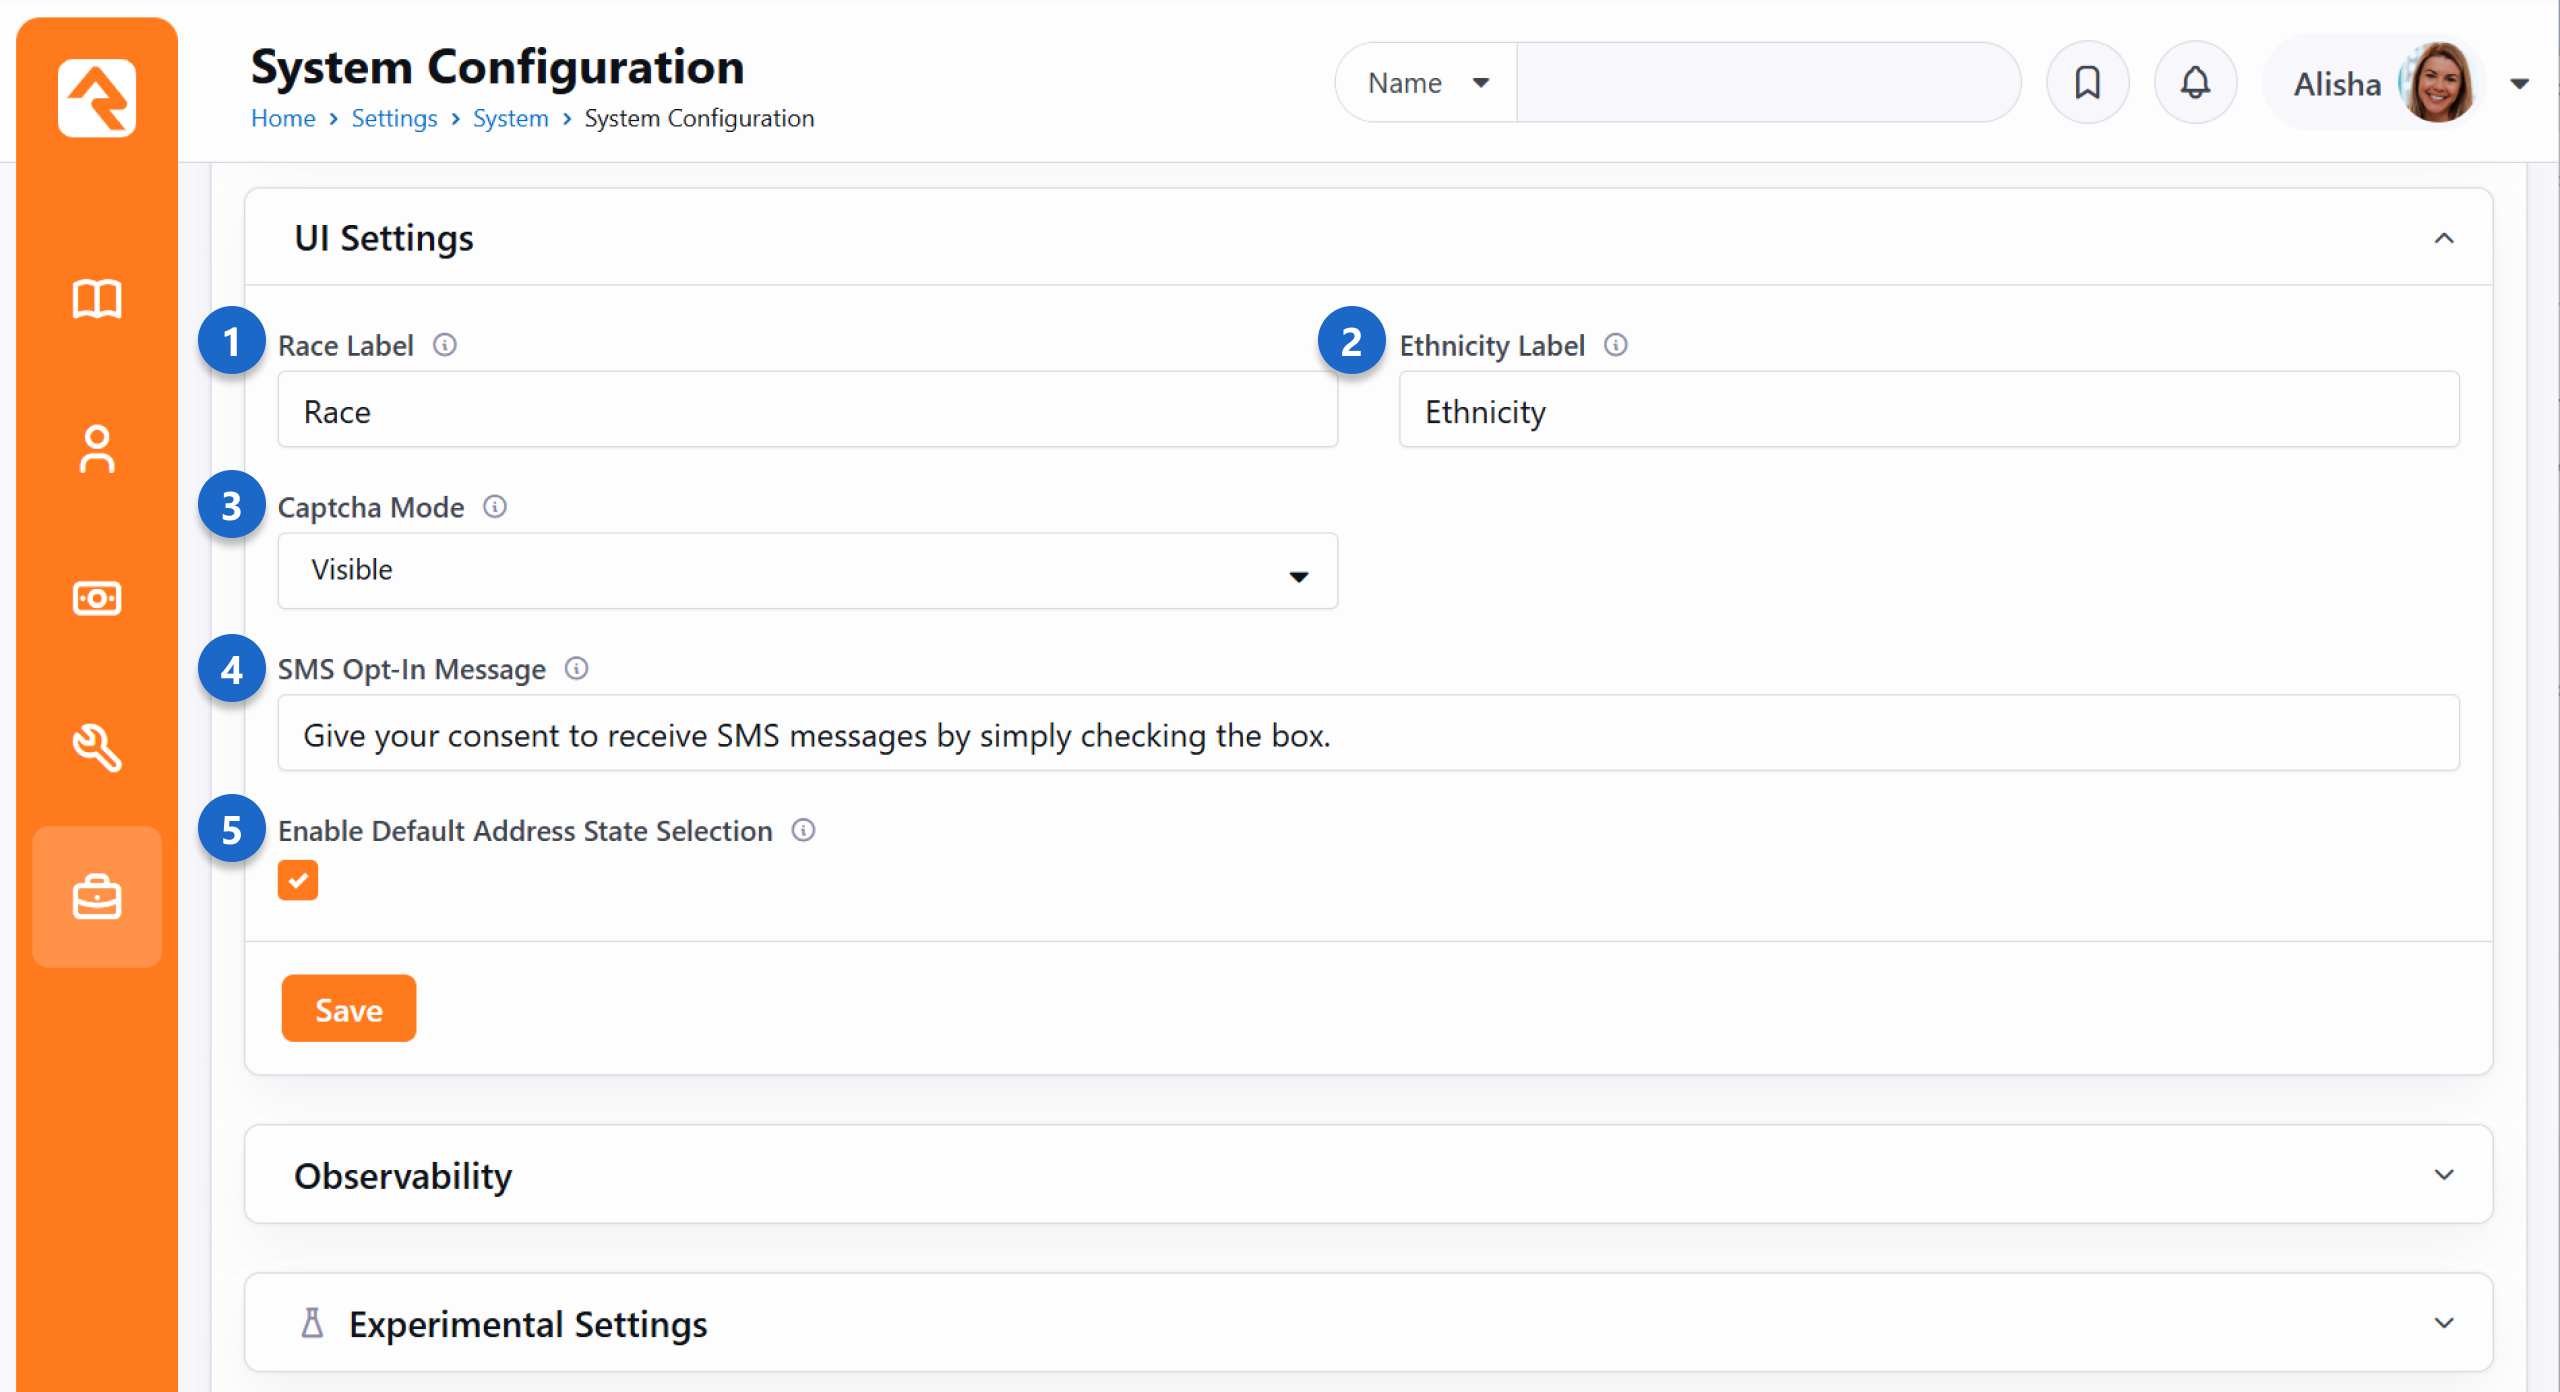
Task: Open the Alisha user menu
Action: click(2519, 84)
